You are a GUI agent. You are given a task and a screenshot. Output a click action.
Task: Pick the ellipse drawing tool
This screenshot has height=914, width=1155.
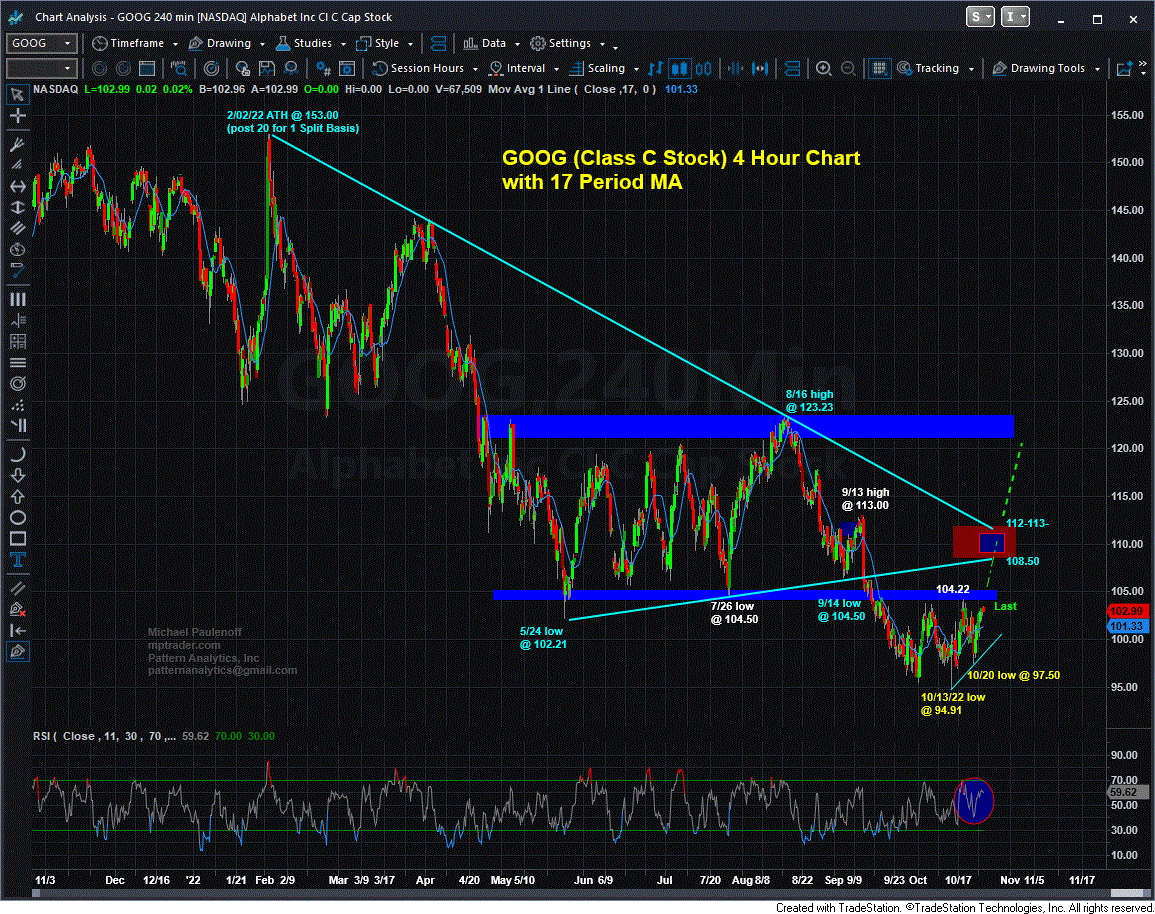click(18, 518)
